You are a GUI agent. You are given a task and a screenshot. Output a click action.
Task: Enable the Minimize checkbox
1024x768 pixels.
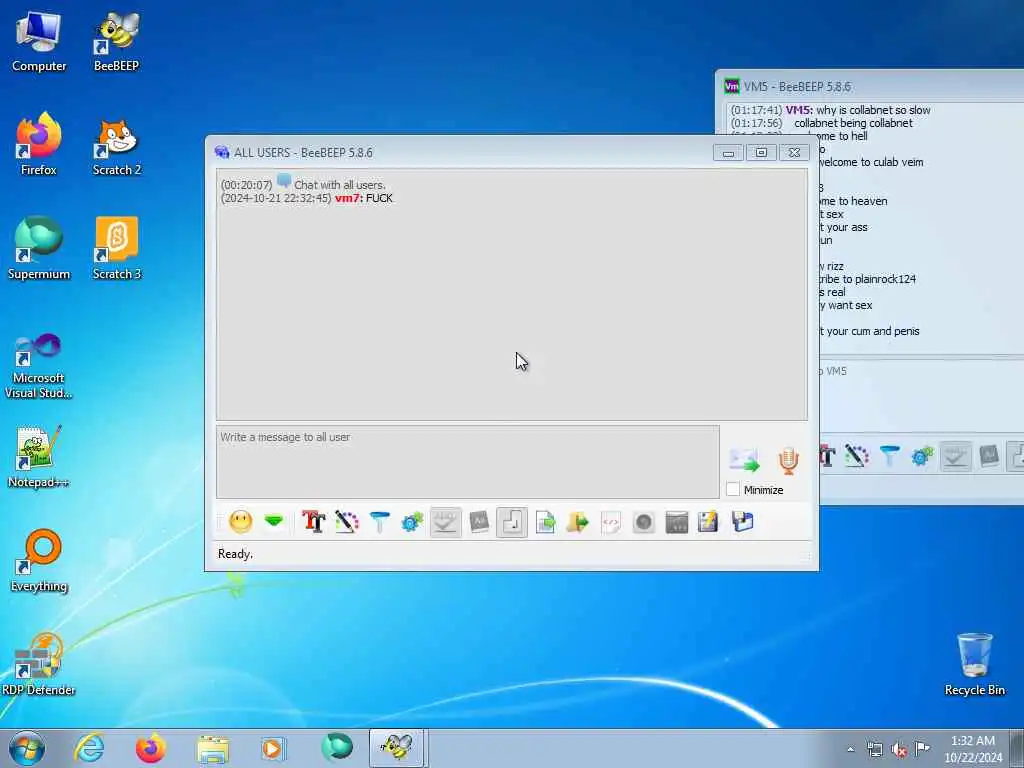(733, 489)
